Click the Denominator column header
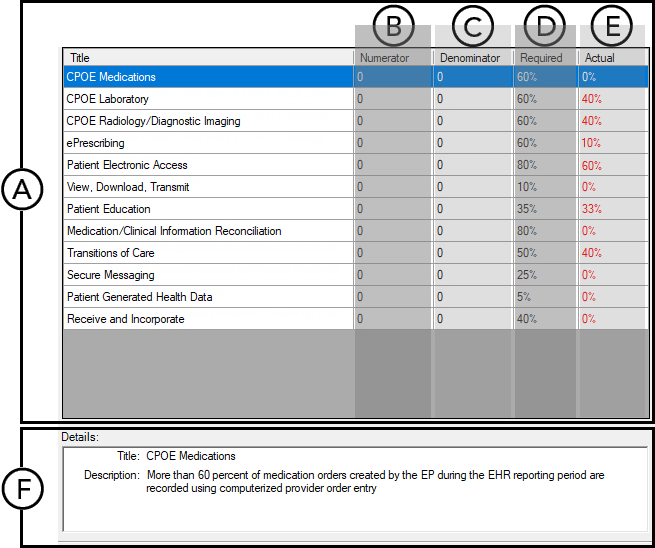Screen dimensions: 655x548 click(471, 58)
